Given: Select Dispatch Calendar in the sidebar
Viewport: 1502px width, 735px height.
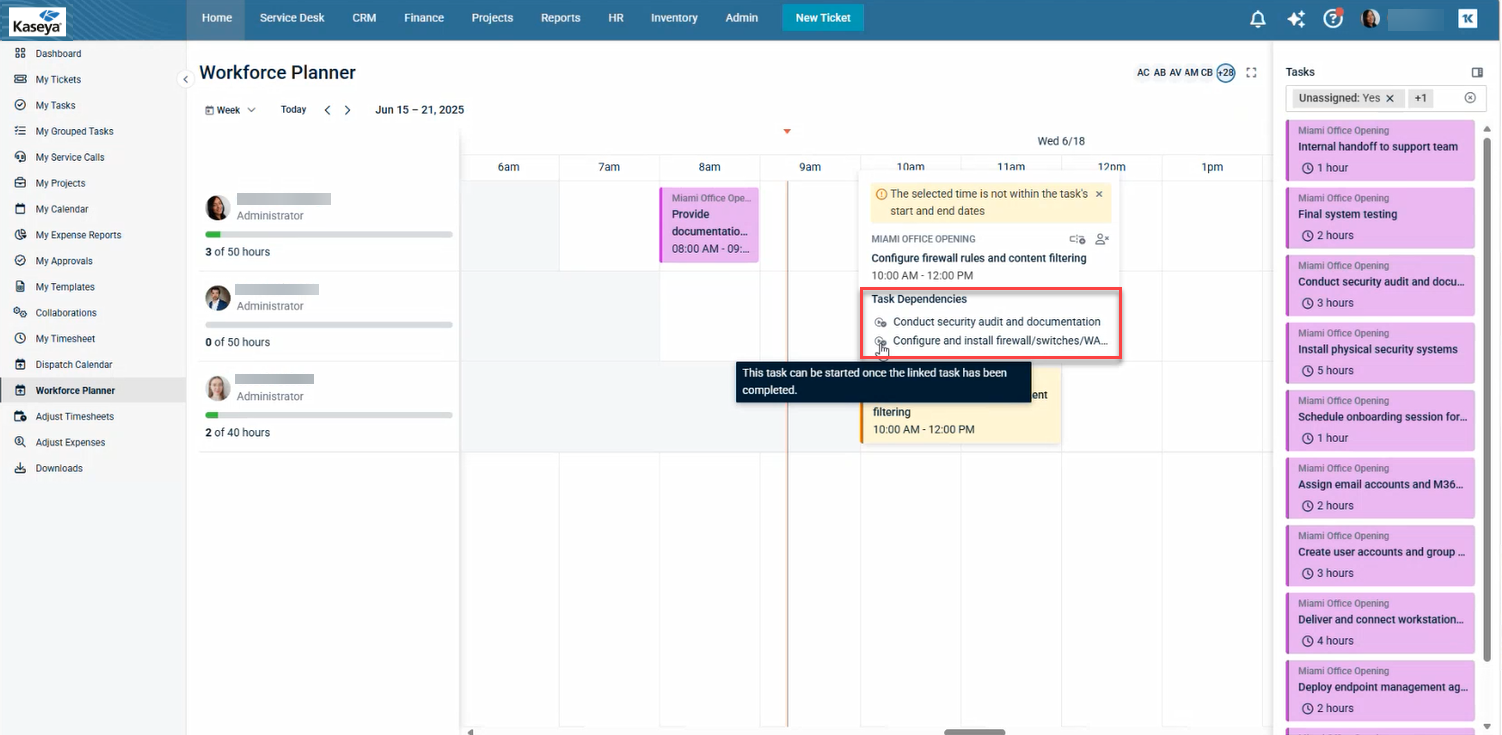Looking at the screenshot, I should [74, 365].
